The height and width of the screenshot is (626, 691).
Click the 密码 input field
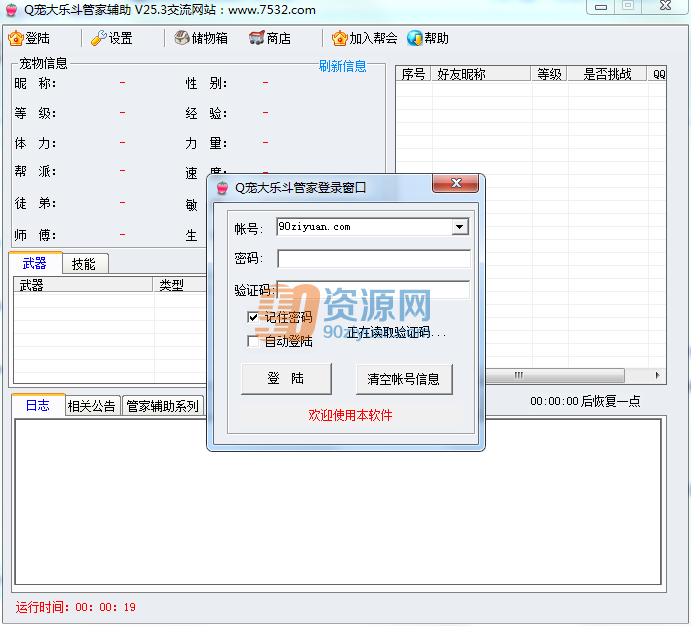pyautogui.click(x=374, y=259)
